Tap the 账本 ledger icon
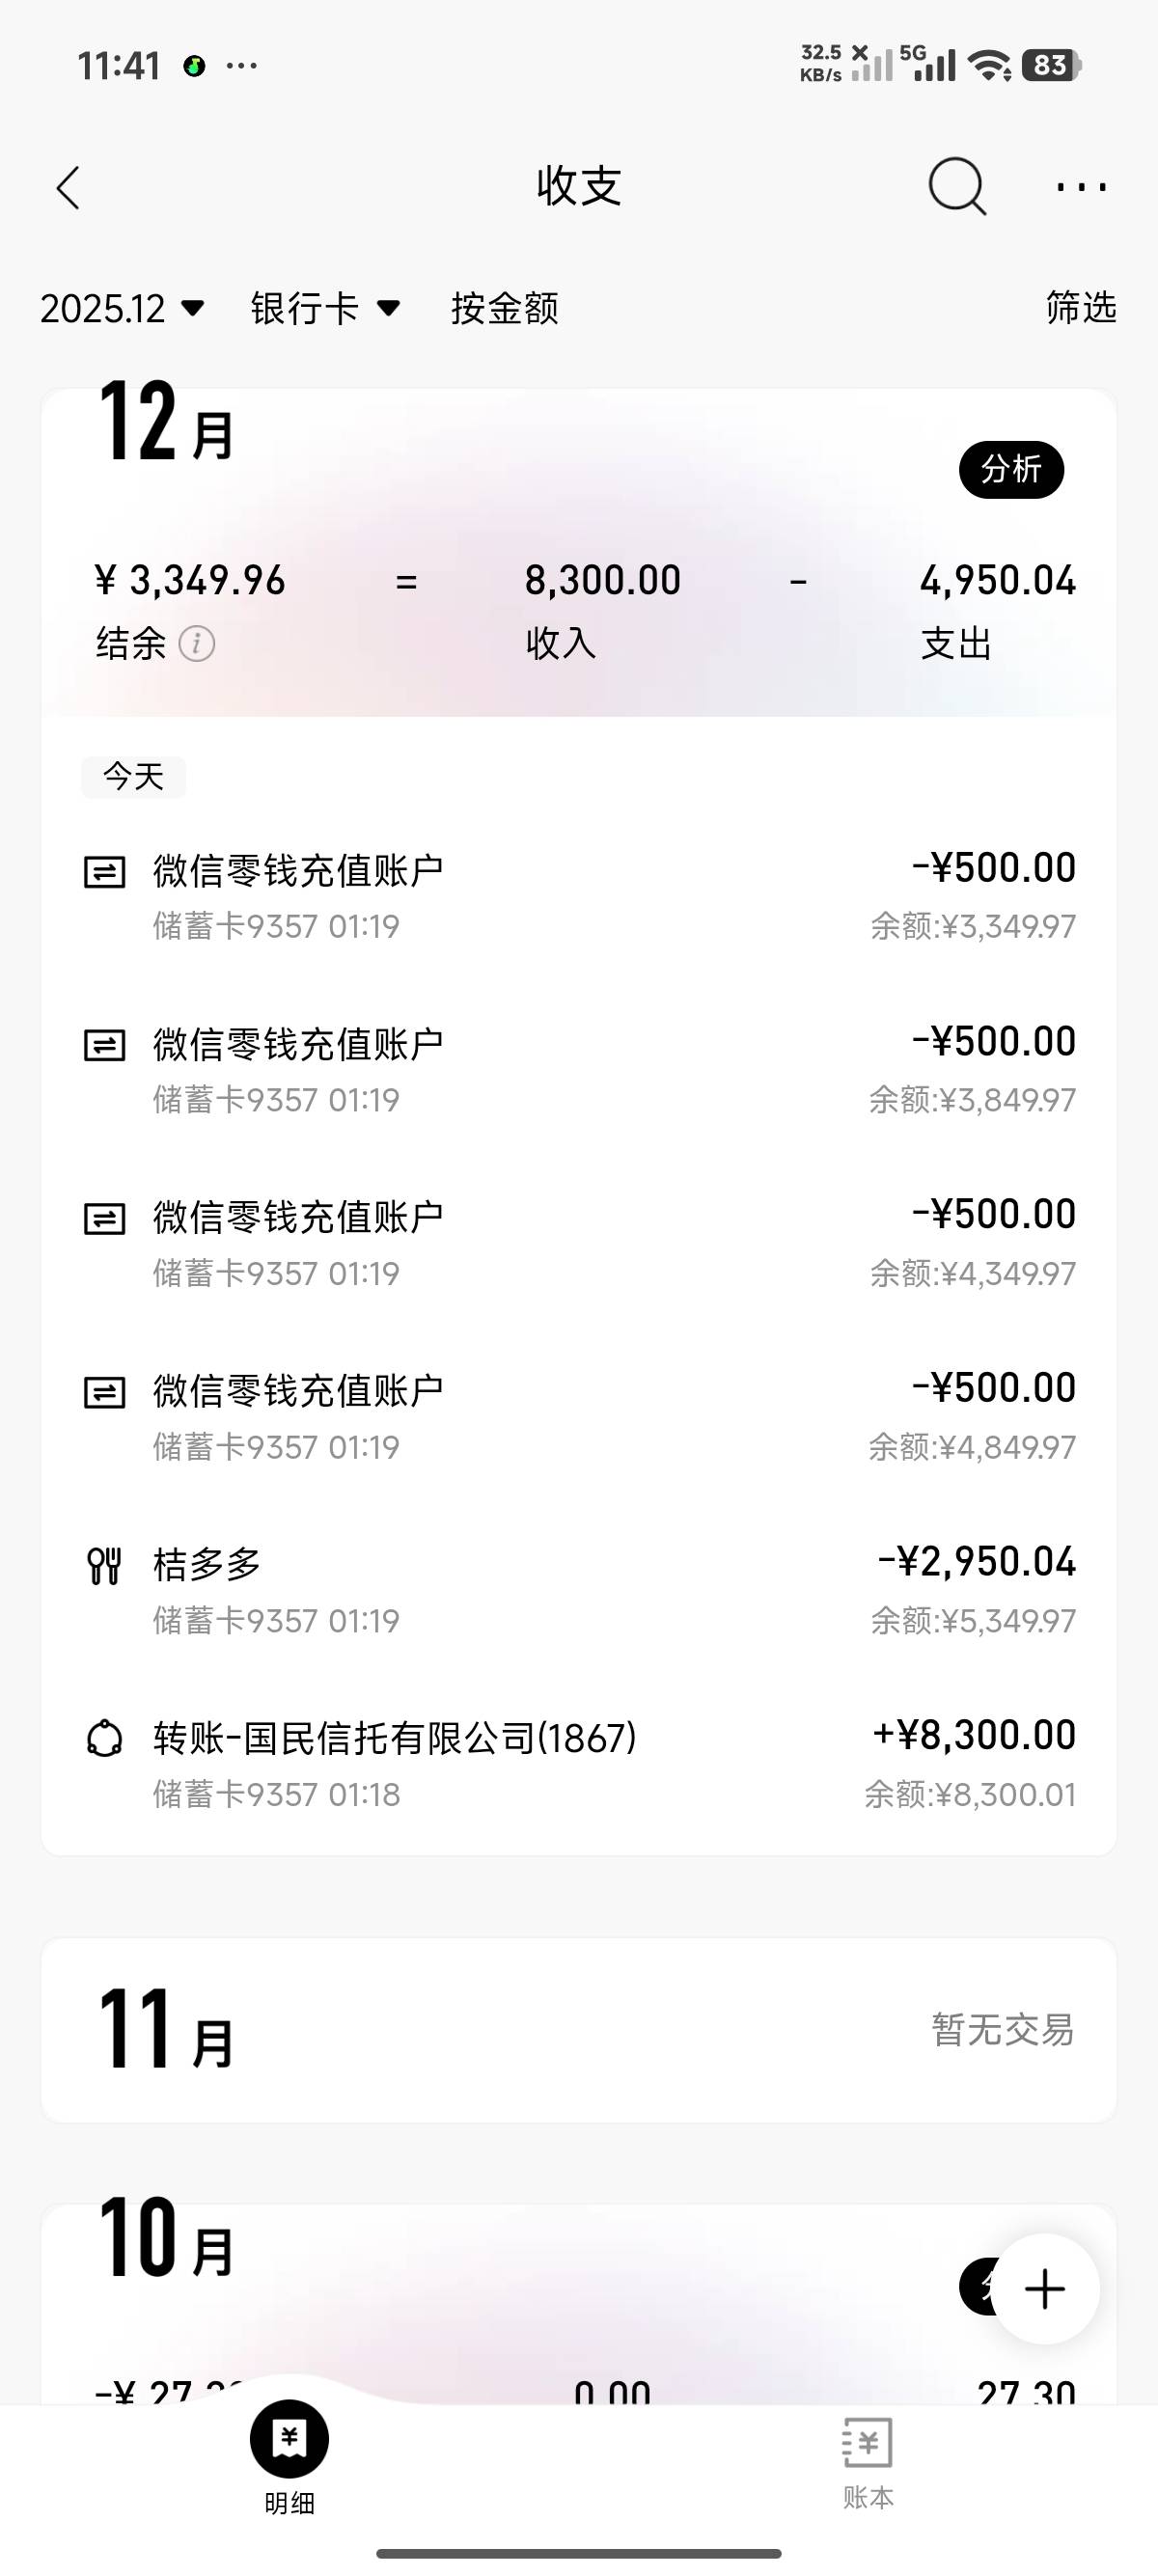Image resolution: width=1158 pixels, height=2576 pixels. pyautogui.click(x=867, y=2443)
